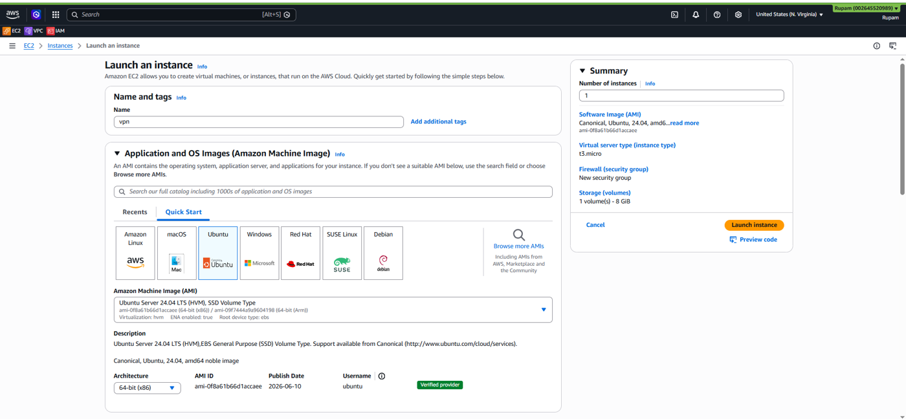Click the Preview code link
Image resolution: width=906 pixels, height=419 pixels.
[x=753, y=239]
